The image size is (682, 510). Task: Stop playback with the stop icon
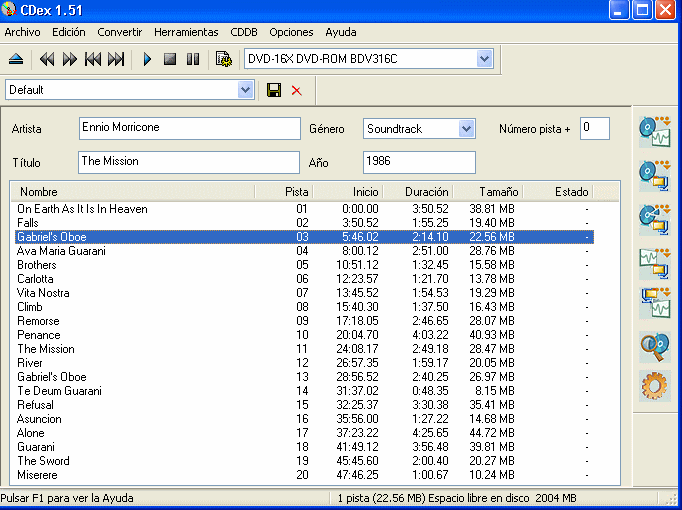click(x=170, y=60)
